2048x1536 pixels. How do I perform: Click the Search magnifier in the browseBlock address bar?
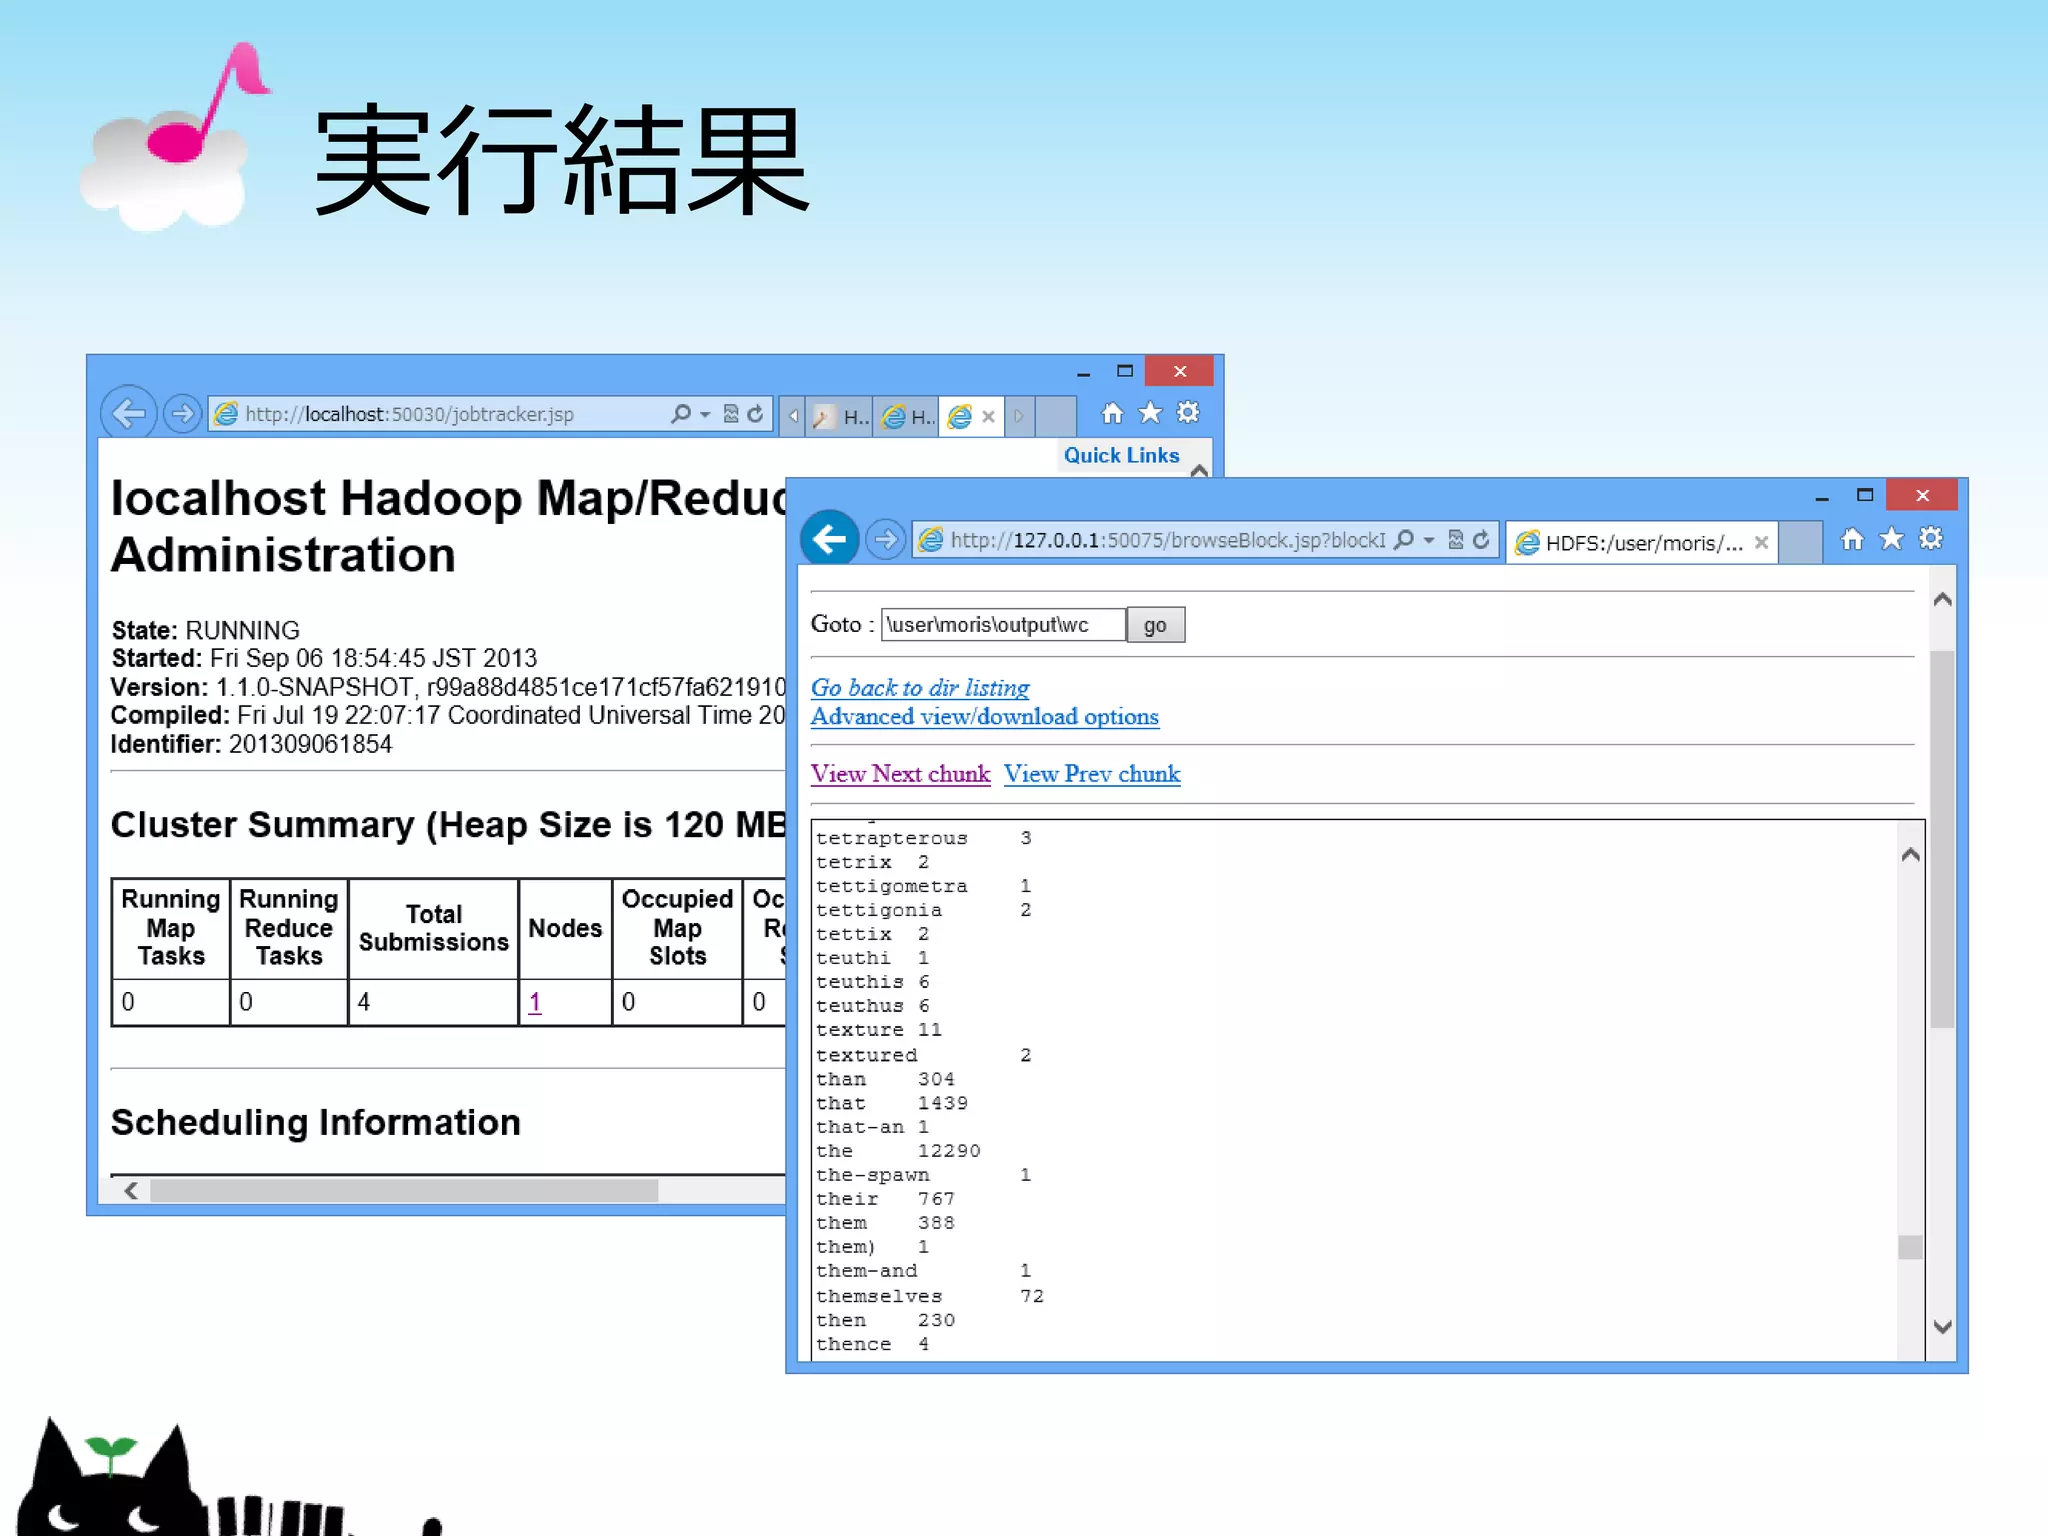[x=1404, y=540]
